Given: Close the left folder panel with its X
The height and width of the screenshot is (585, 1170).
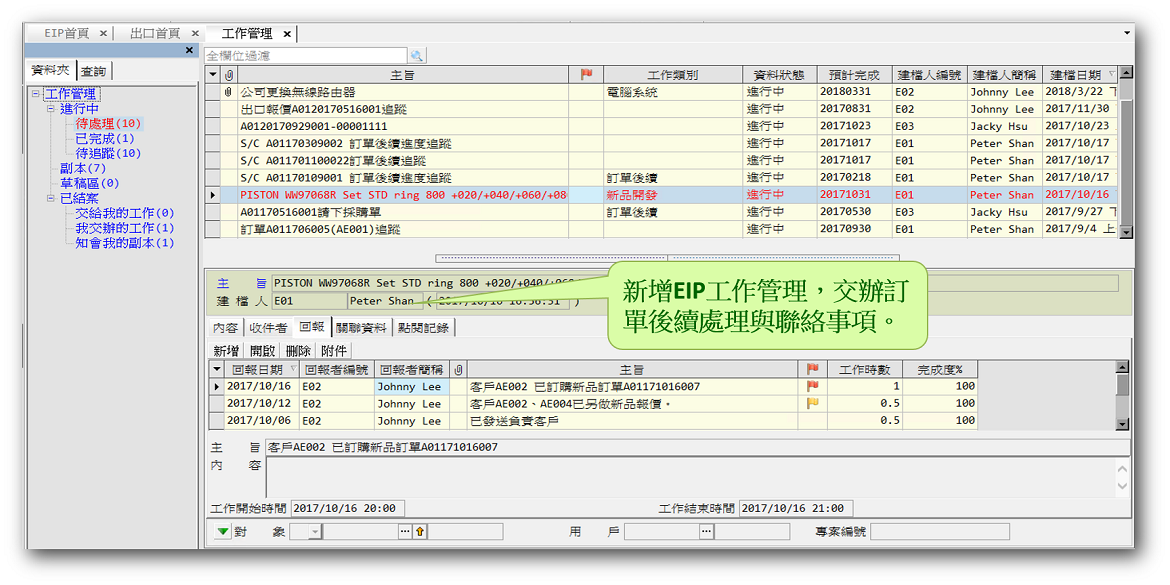Looking at the screenshot, I should coord(190,50).
